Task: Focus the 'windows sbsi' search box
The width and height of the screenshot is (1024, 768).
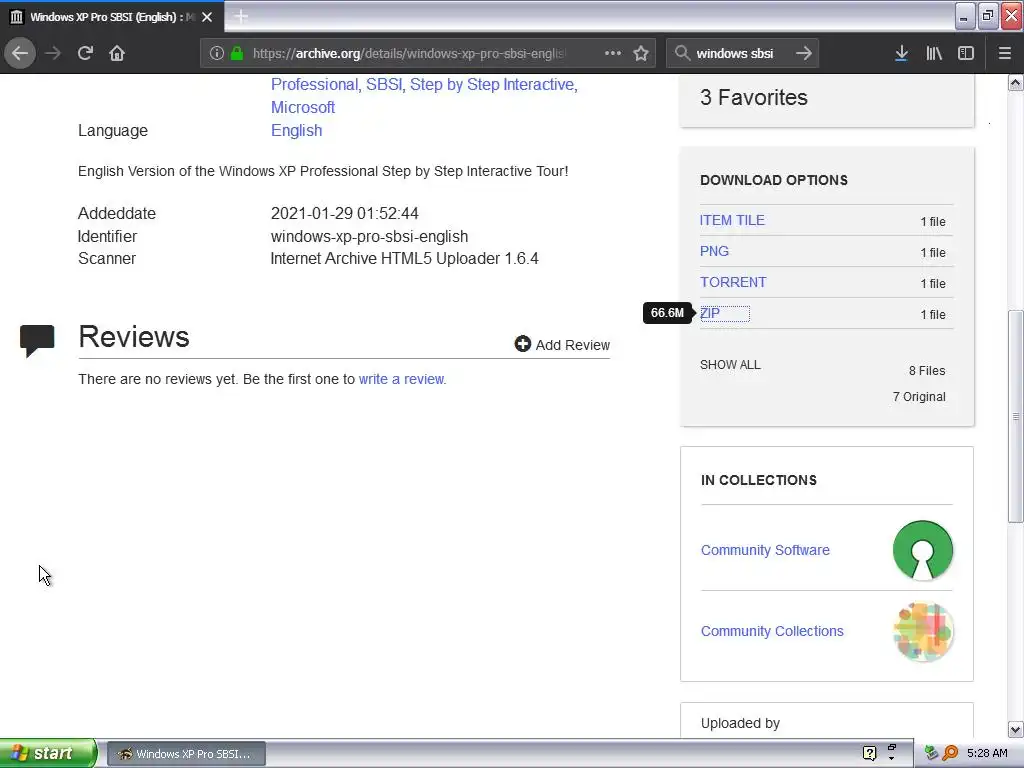Action: (x=735, y=53)
